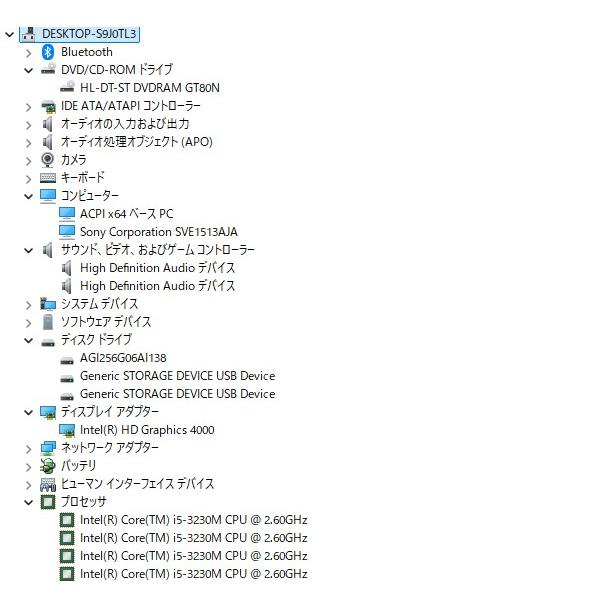Click the DESKTOP-S9J0TL3 computer icon
The width and height of the screenshot is (608, 608).
pos(28,34)
